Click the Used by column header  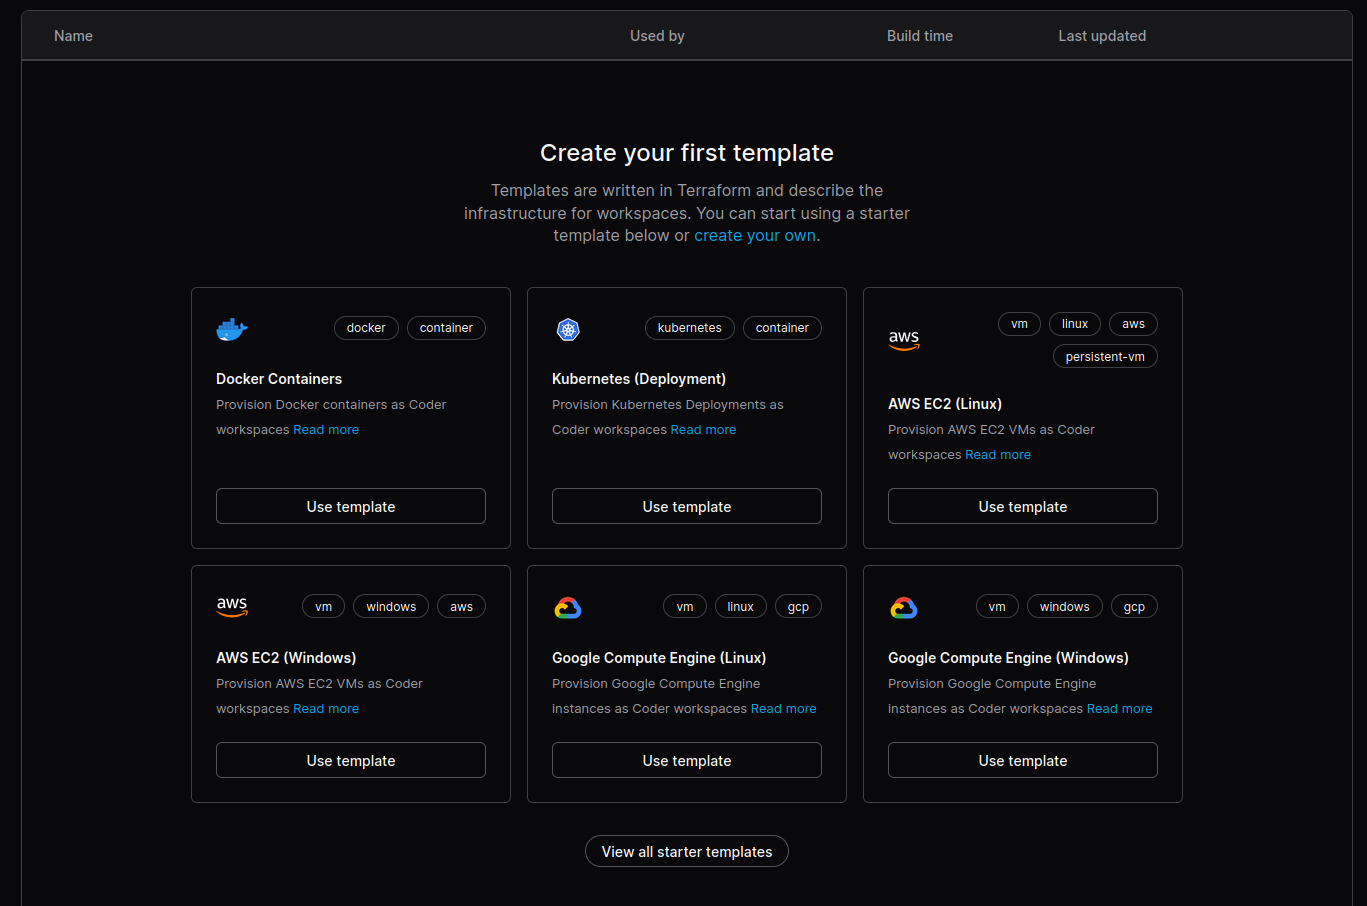coord(657,36)
